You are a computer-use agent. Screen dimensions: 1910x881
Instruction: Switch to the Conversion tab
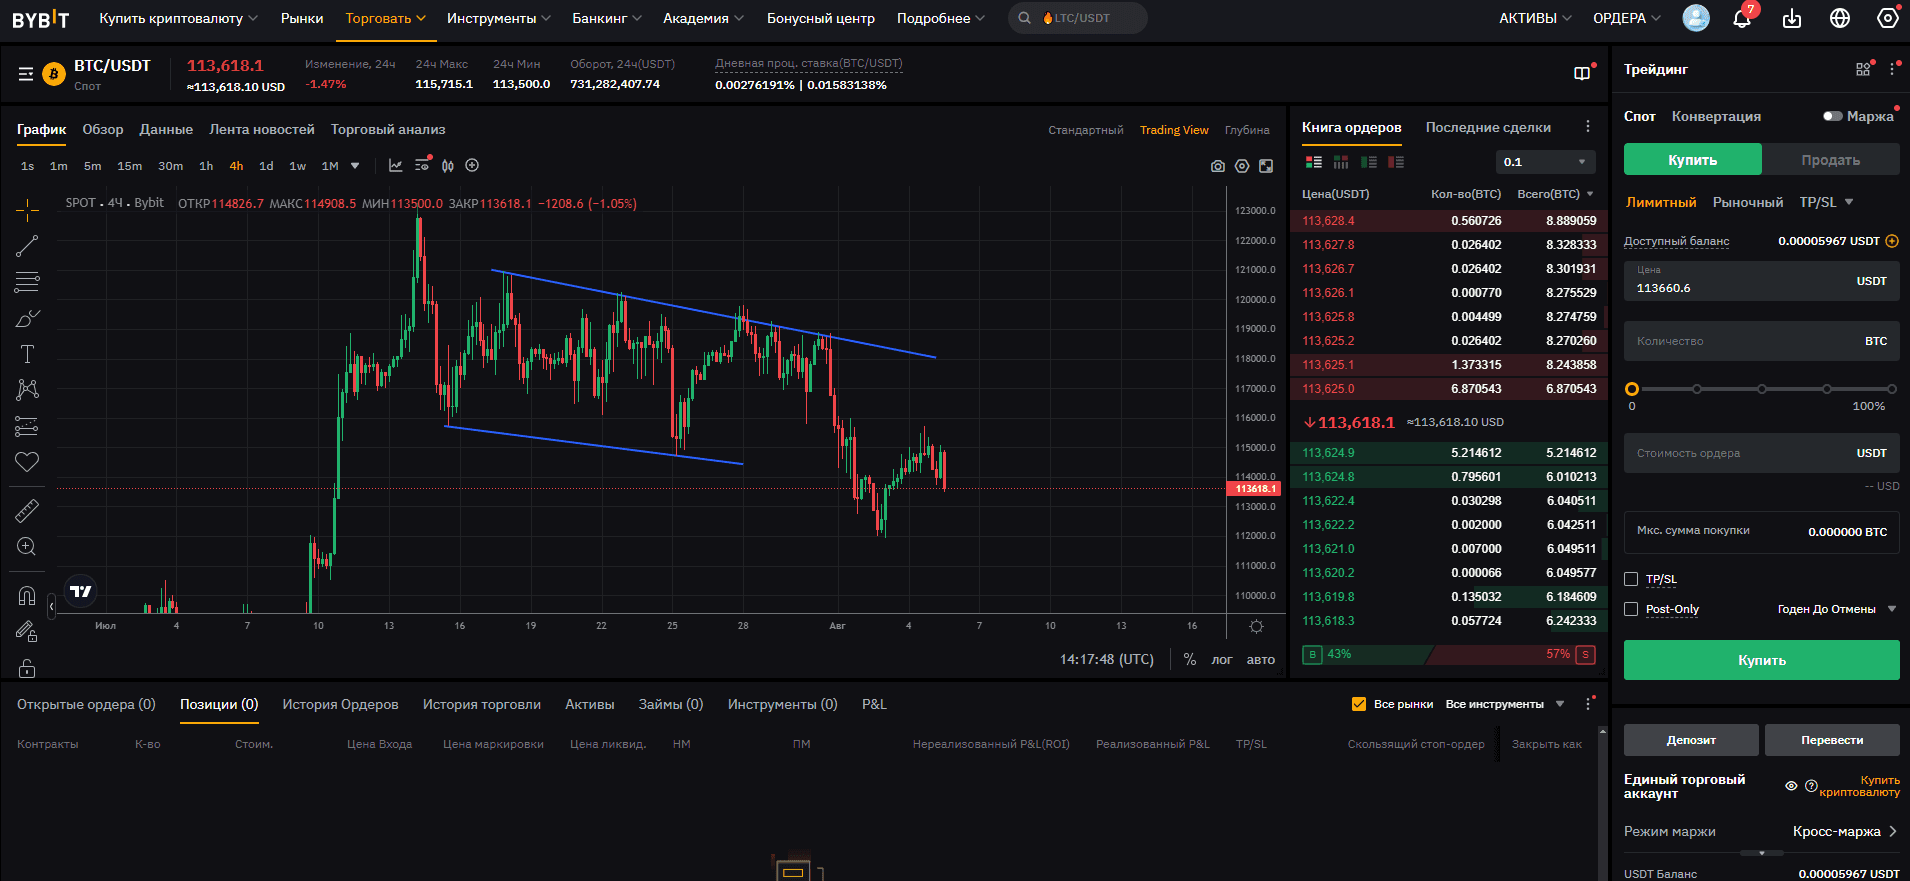[1716, 116]
